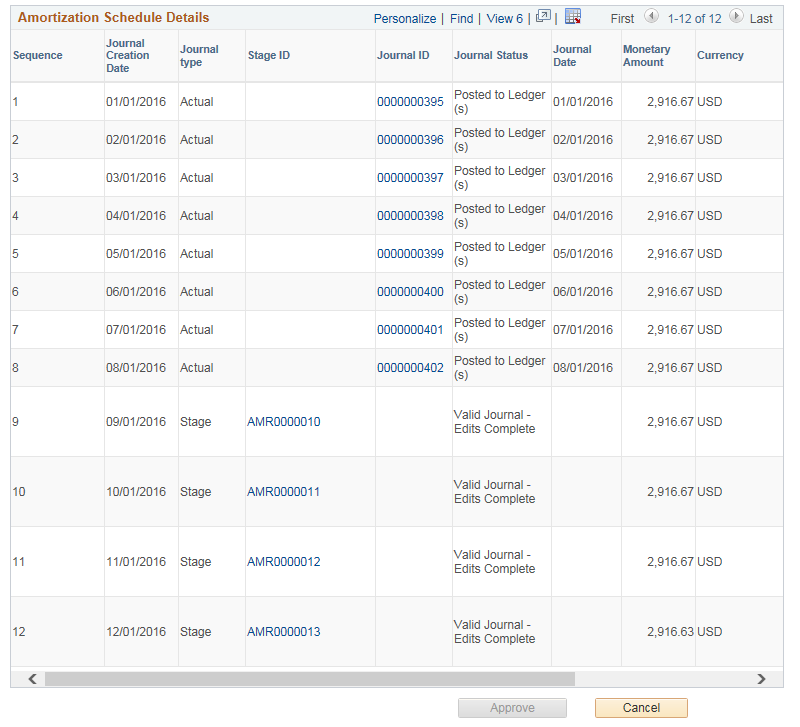Sort by Journal Creation Date header
This screenshot has width=800, height=727.
tap(128, 56)
